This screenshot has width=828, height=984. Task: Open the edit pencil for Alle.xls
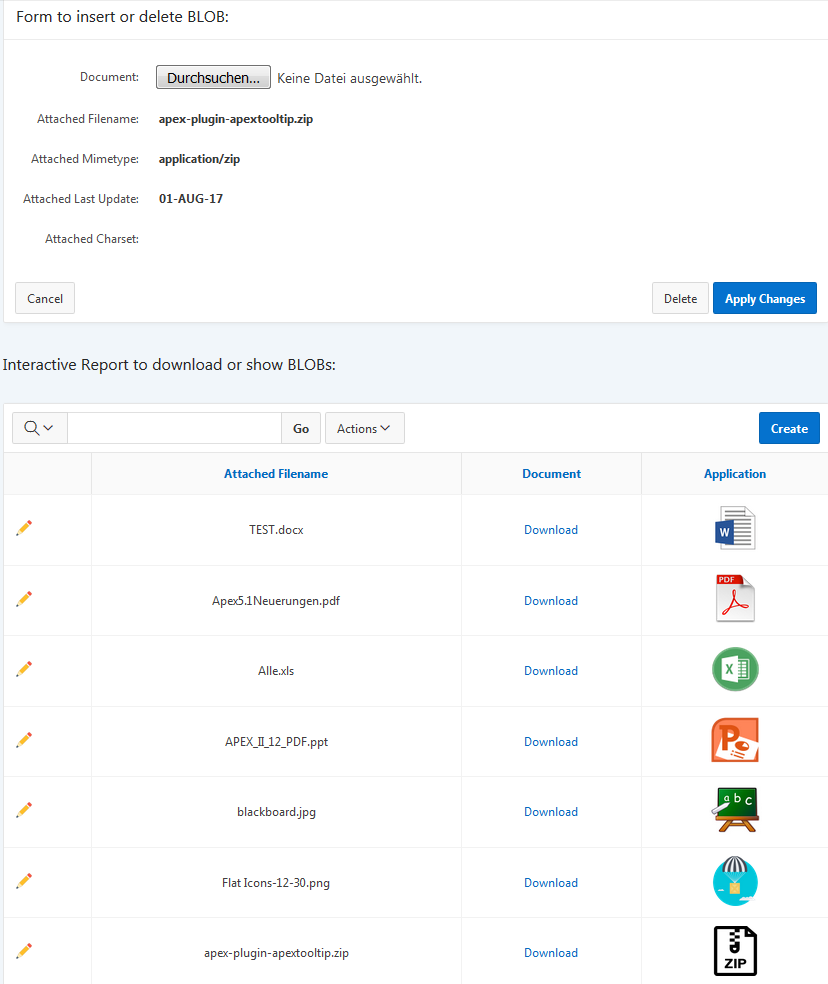click(x=24, y=669)
